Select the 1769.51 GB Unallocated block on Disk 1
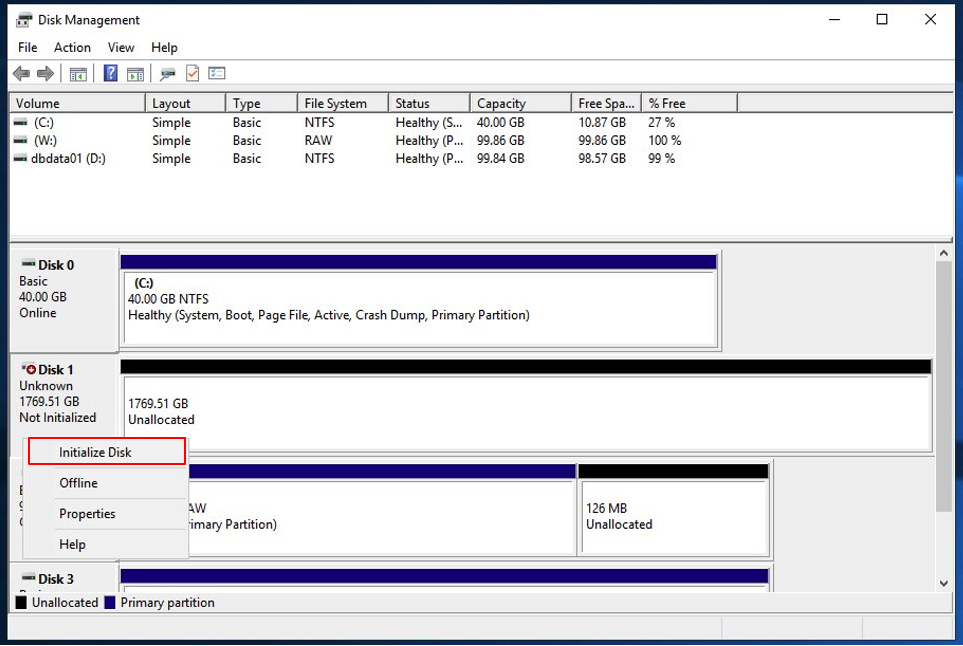The image size is (963, 646). 526,407
